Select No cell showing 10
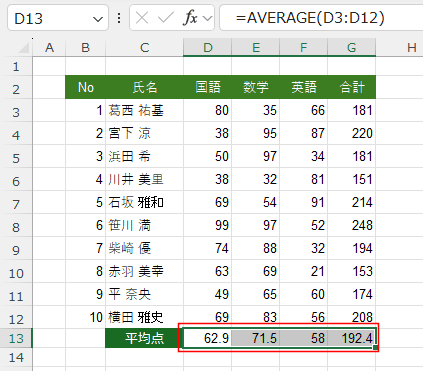Image resolution: width=423 pixels, height=371 pixels. (86, 317)
